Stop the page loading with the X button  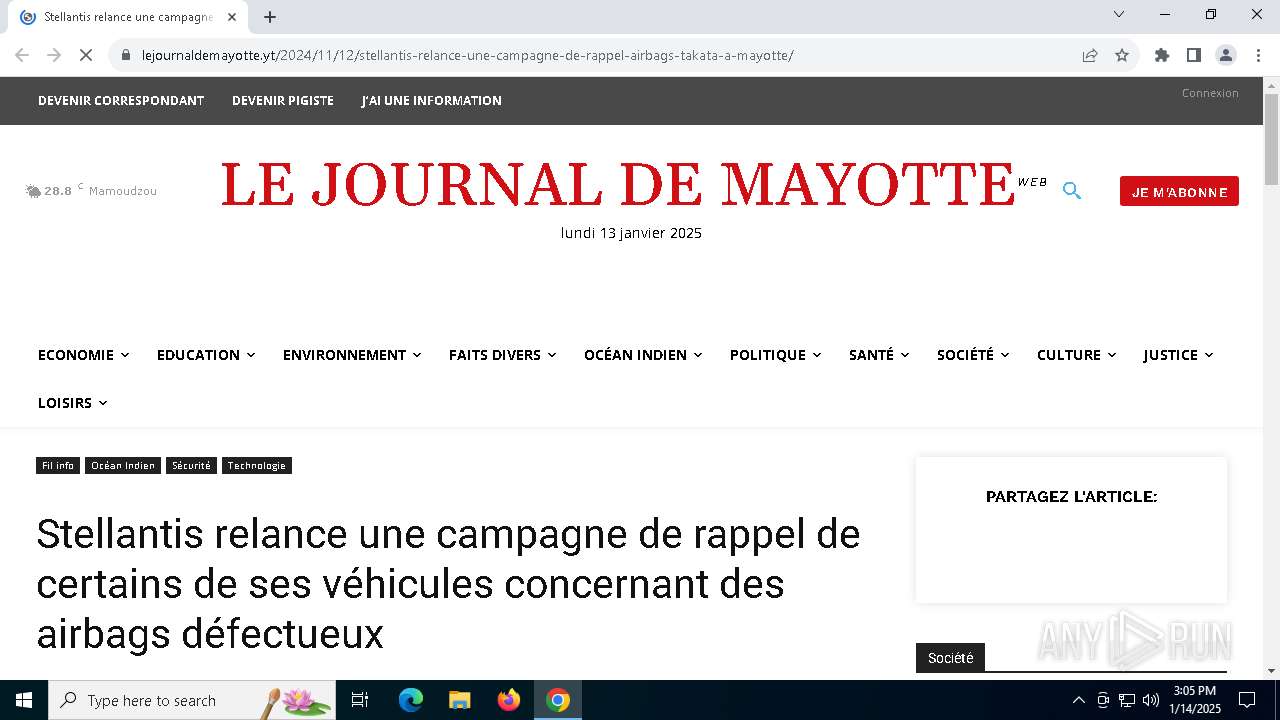(86, 55)
